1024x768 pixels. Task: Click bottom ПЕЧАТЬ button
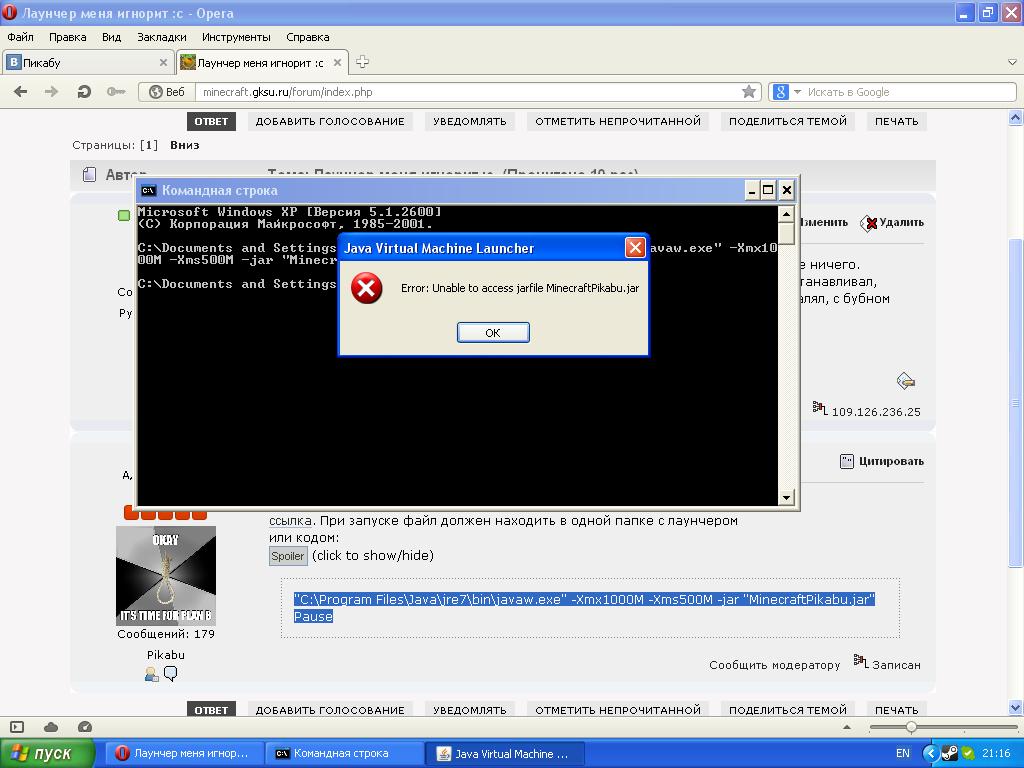click(x=897, y=710)
